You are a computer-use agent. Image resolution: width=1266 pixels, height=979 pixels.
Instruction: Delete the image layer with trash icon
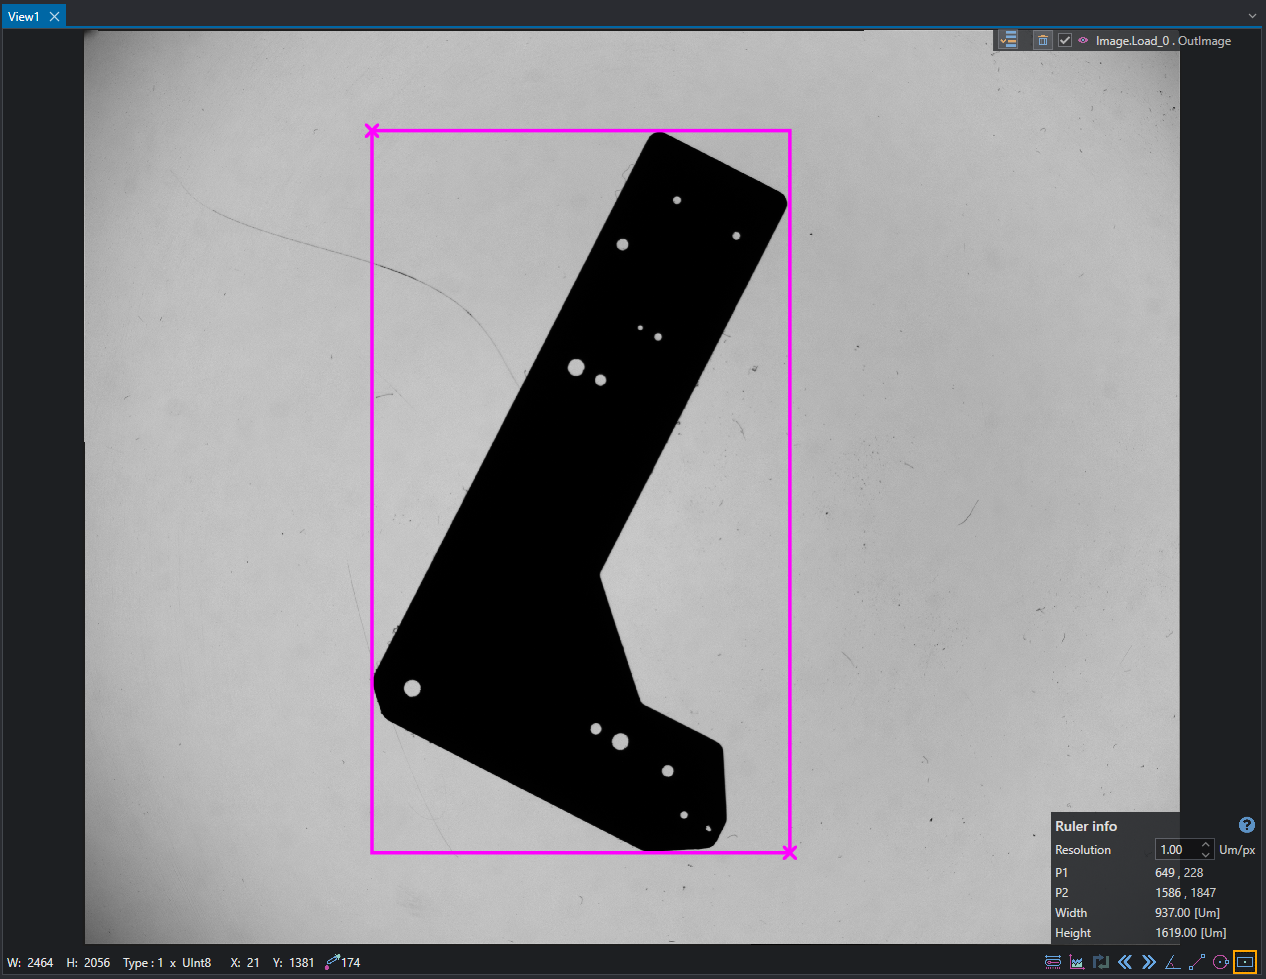coord(1043,40)
